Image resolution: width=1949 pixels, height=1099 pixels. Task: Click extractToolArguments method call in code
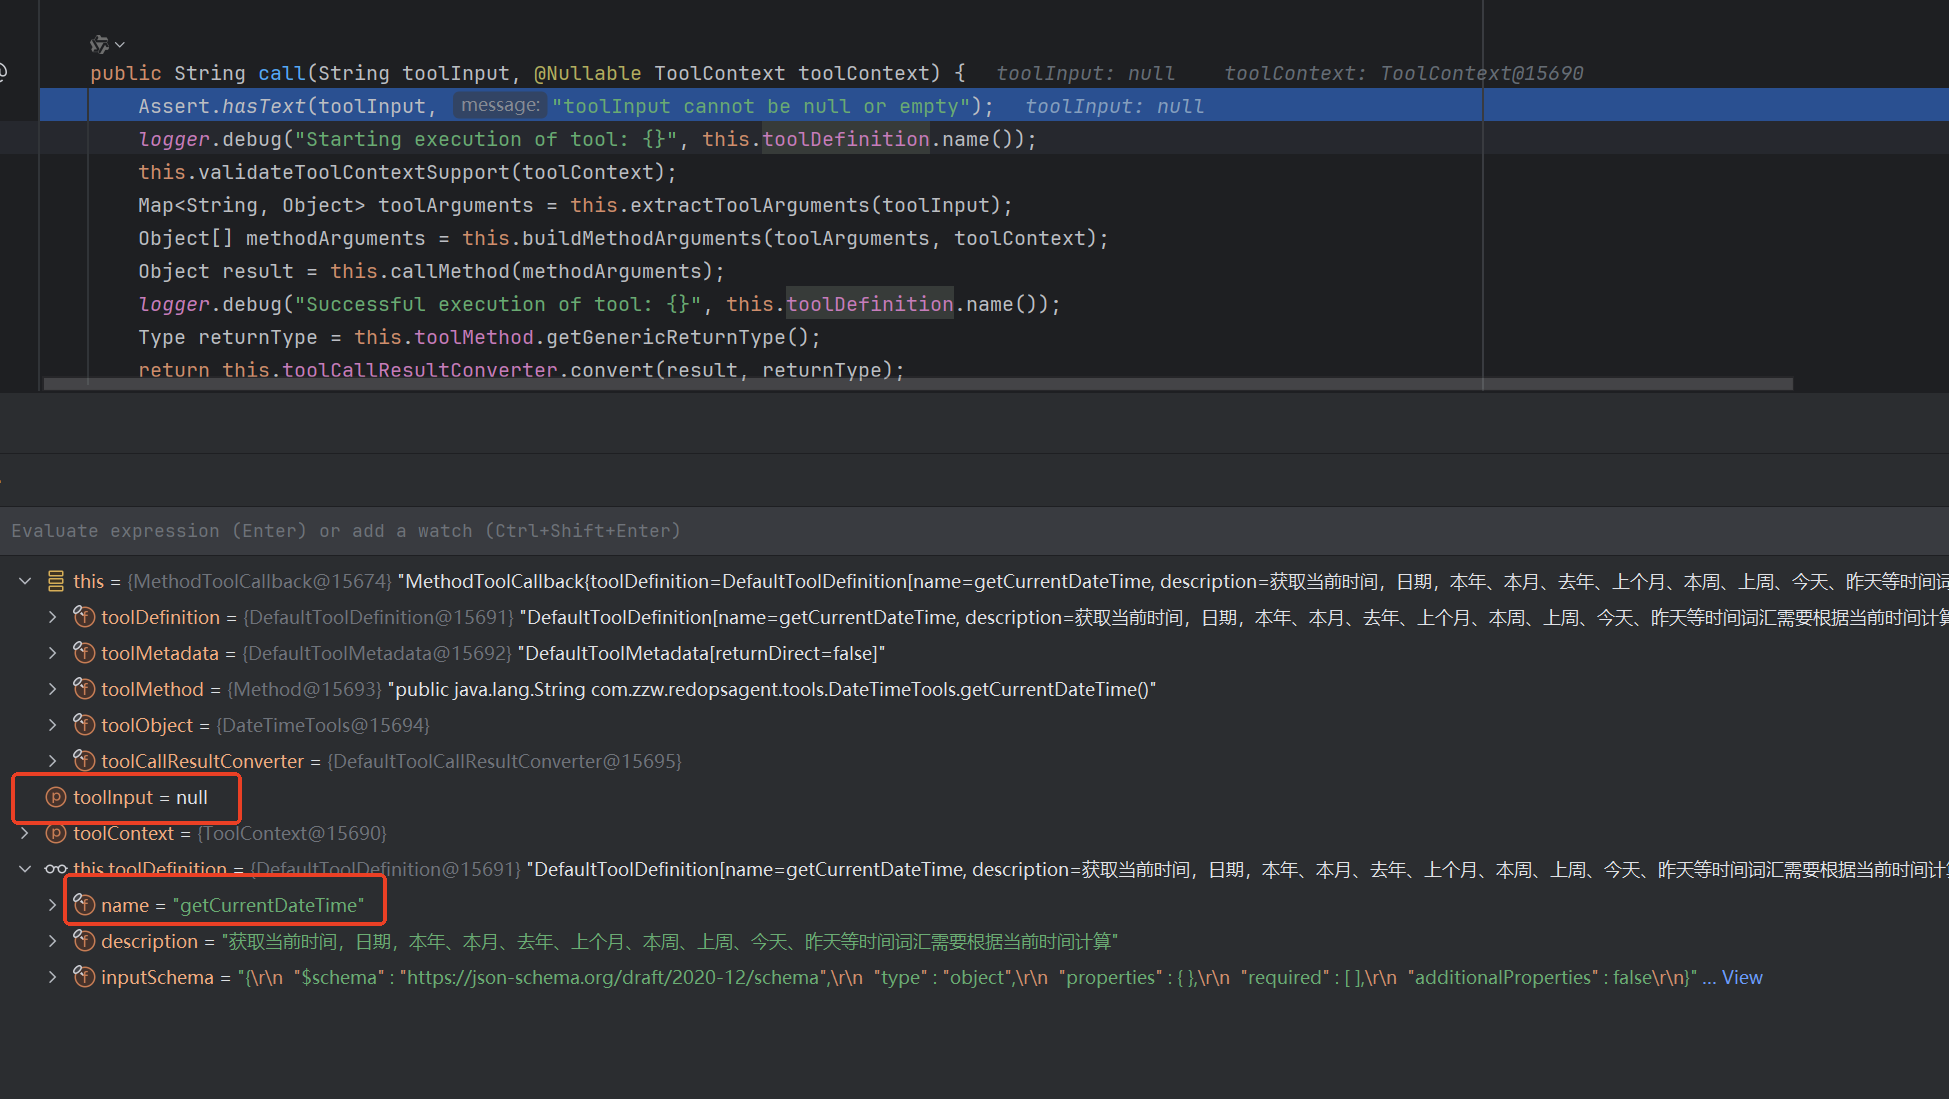point(750,205)
